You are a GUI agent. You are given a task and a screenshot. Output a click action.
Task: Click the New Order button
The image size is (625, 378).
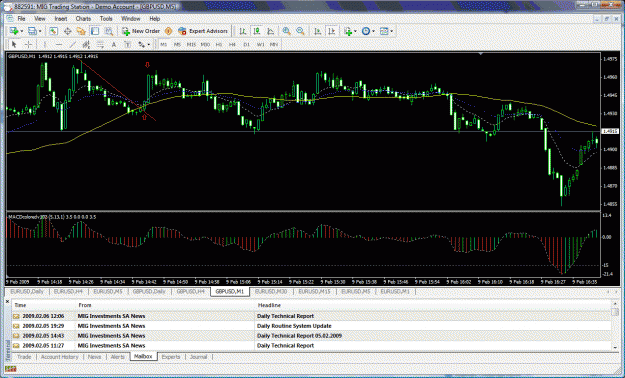[141, 31]
